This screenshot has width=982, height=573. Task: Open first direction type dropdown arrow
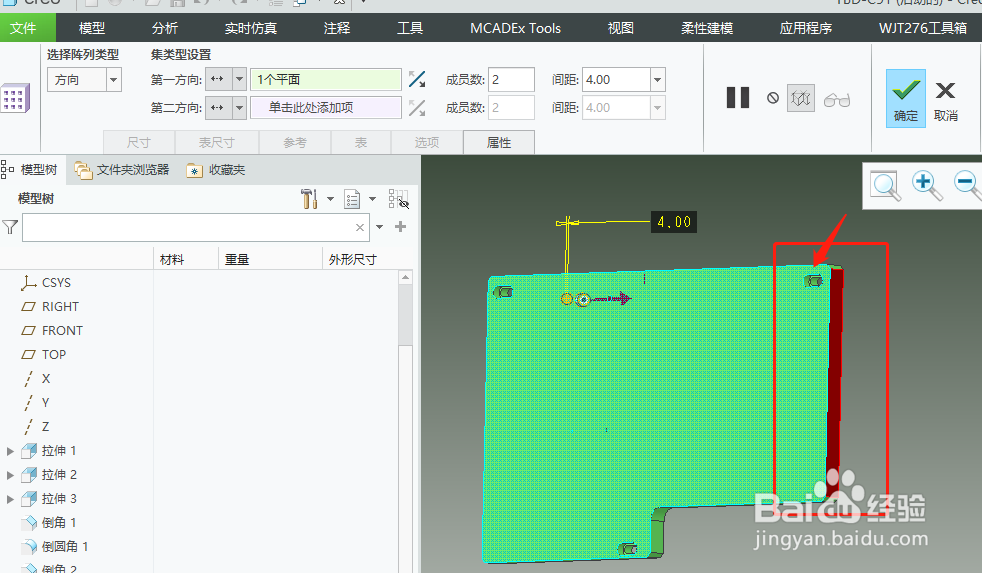tap(239, 80)
